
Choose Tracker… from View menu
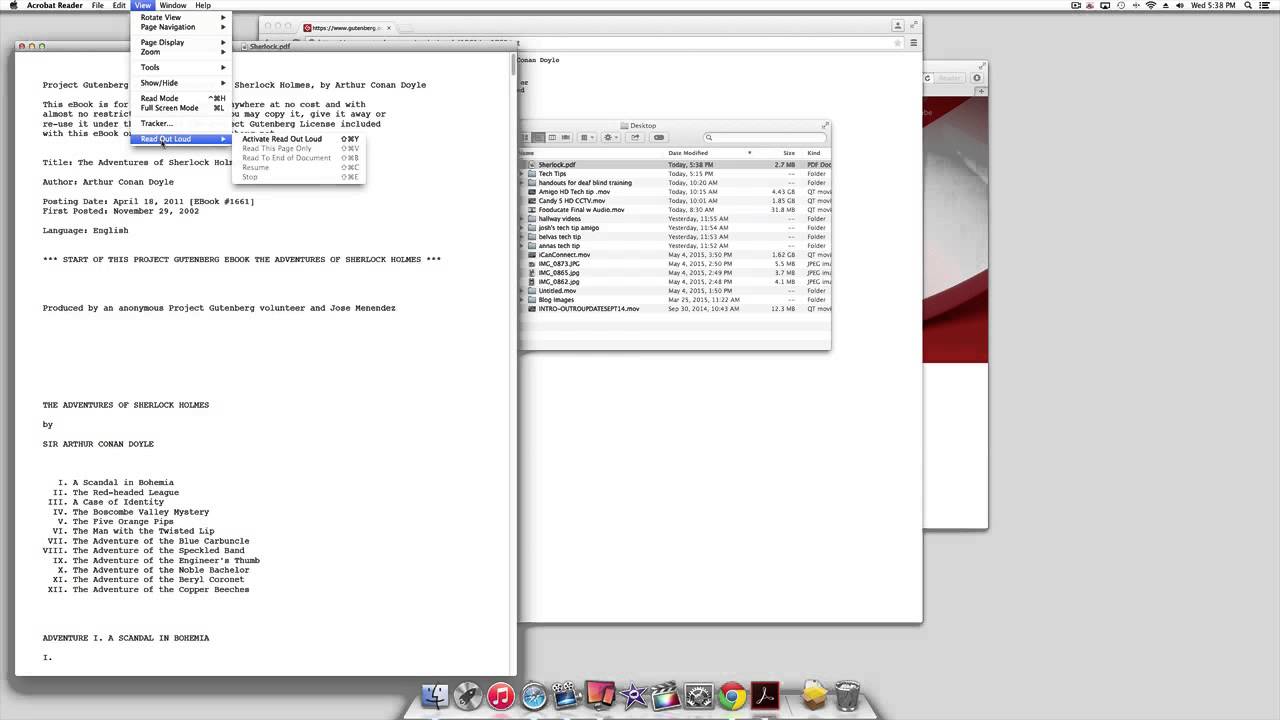[181, 123]
